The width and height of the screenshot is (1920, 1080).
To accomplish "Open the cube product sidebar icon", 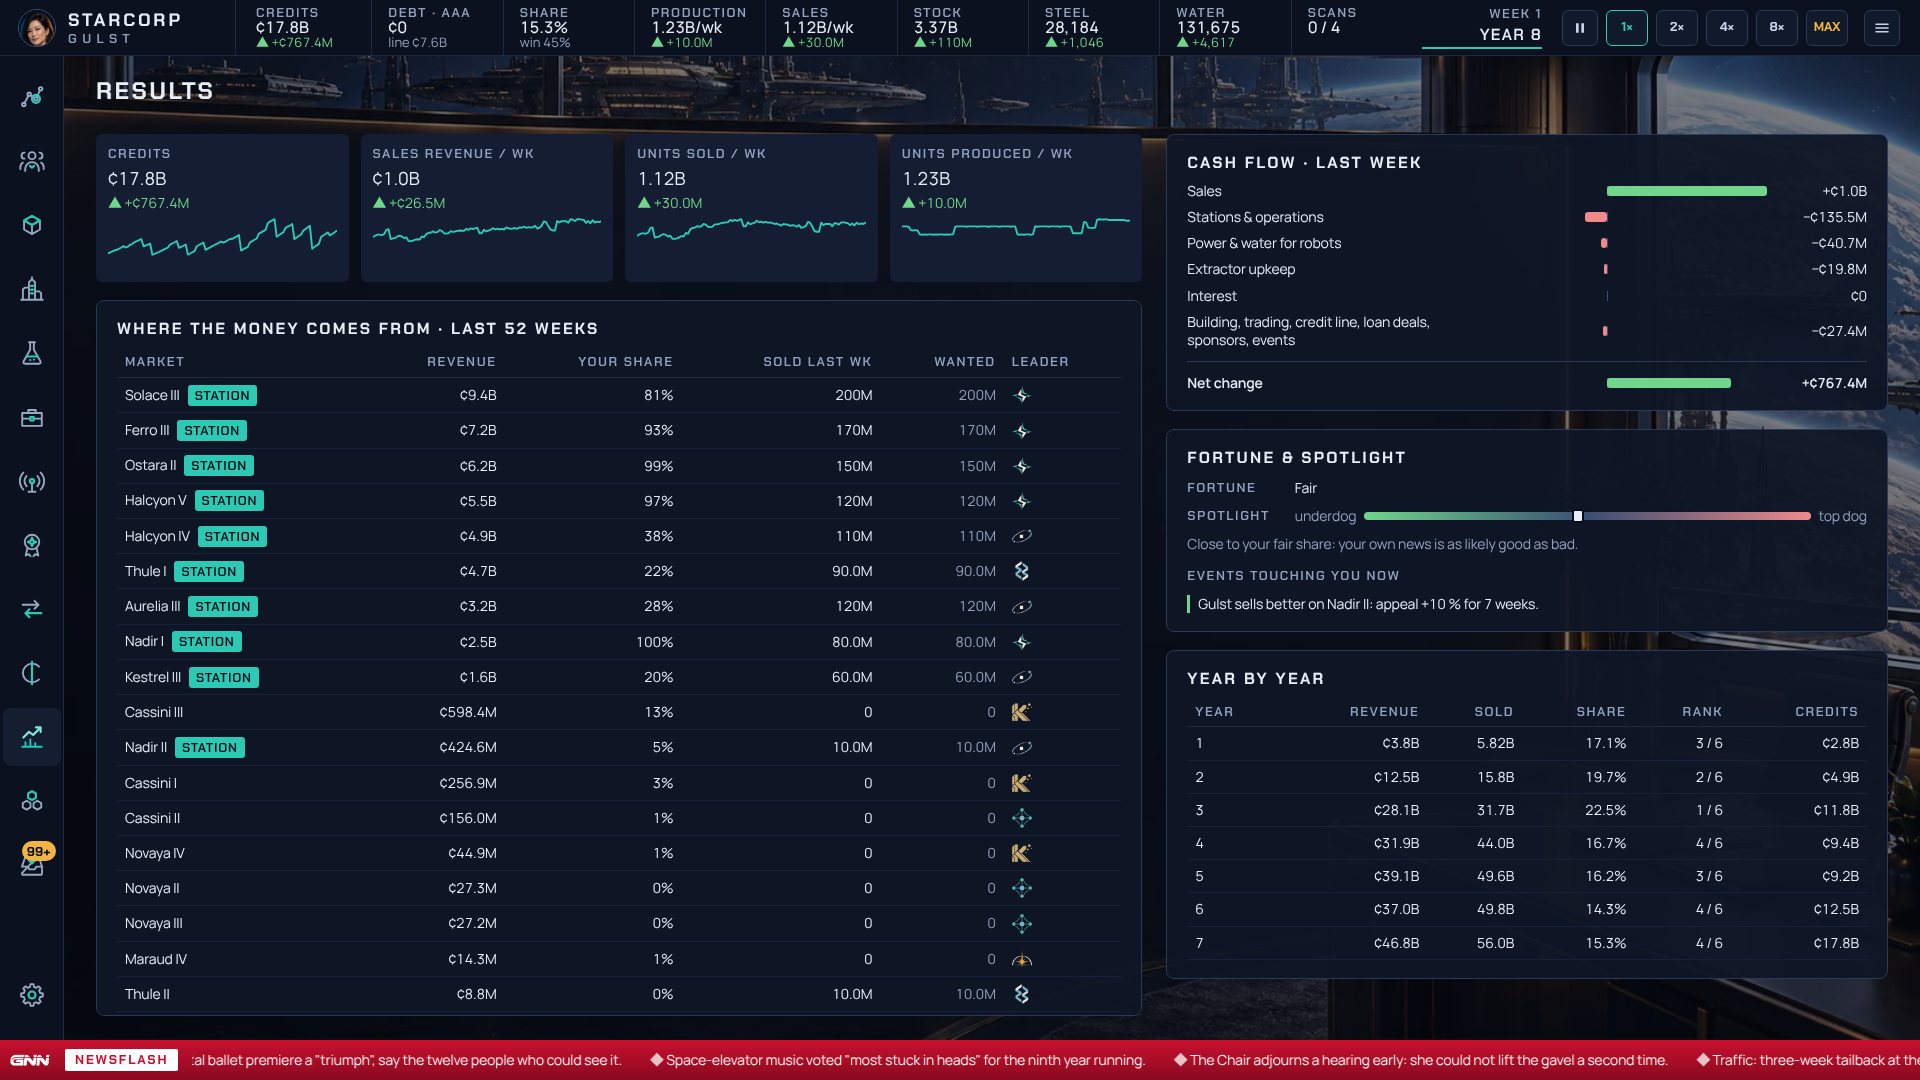I will click(x=32, y=225).
